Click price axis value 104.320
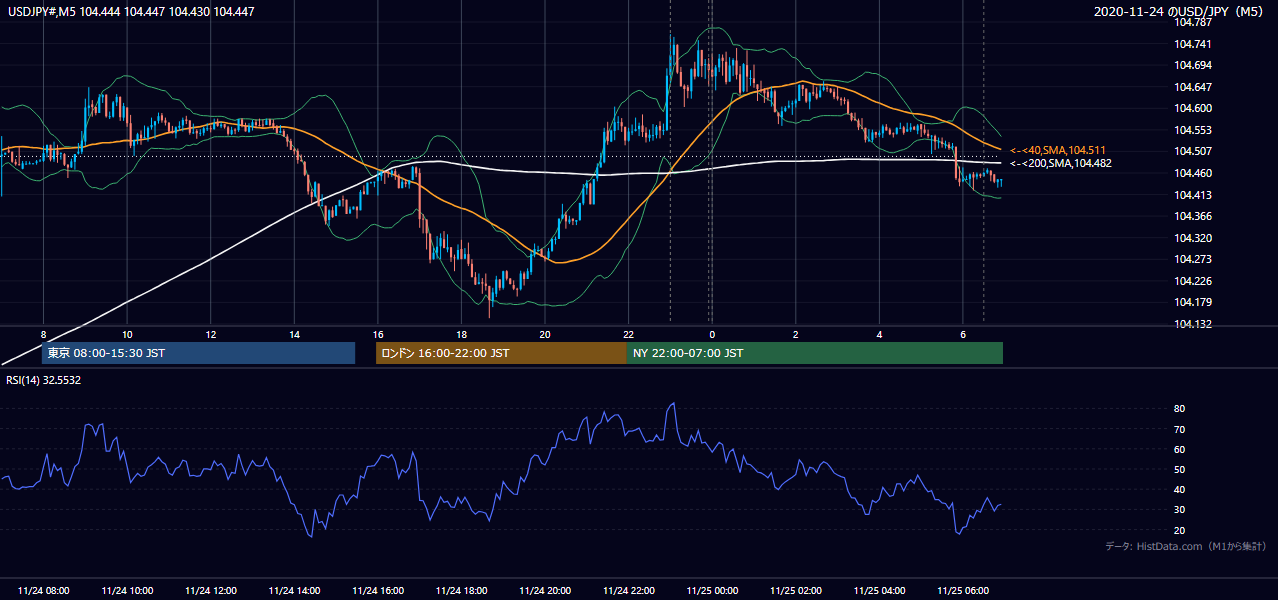1278x600 pixels. pyautogui.click(x=1193, y=238)
